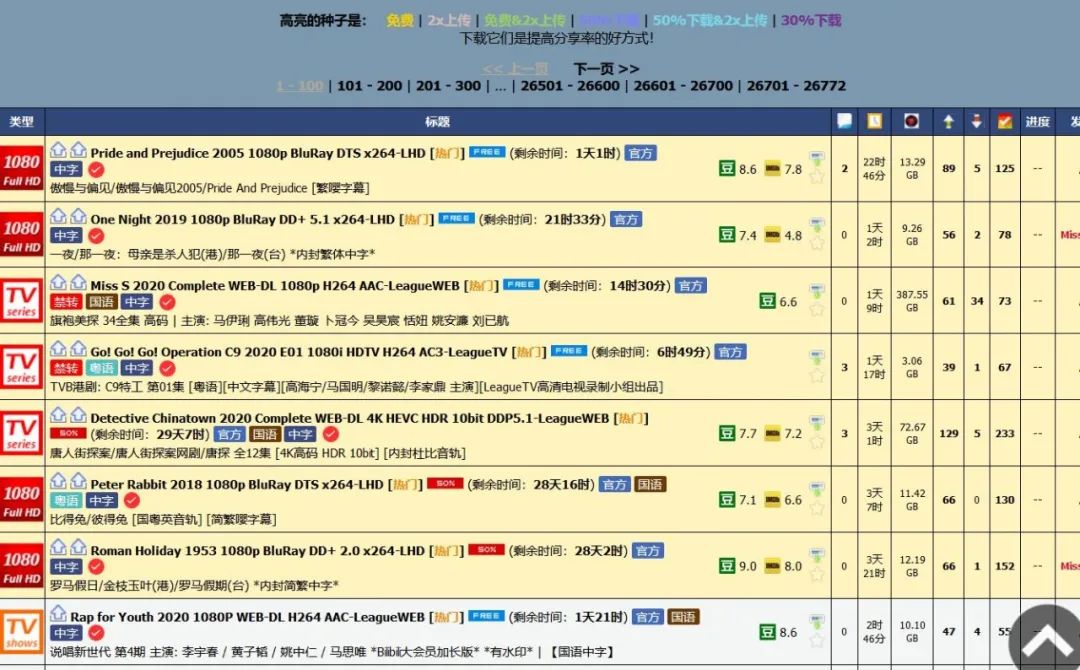Open the seeders count 129 of Detective Chinatown

coord(948,433)
